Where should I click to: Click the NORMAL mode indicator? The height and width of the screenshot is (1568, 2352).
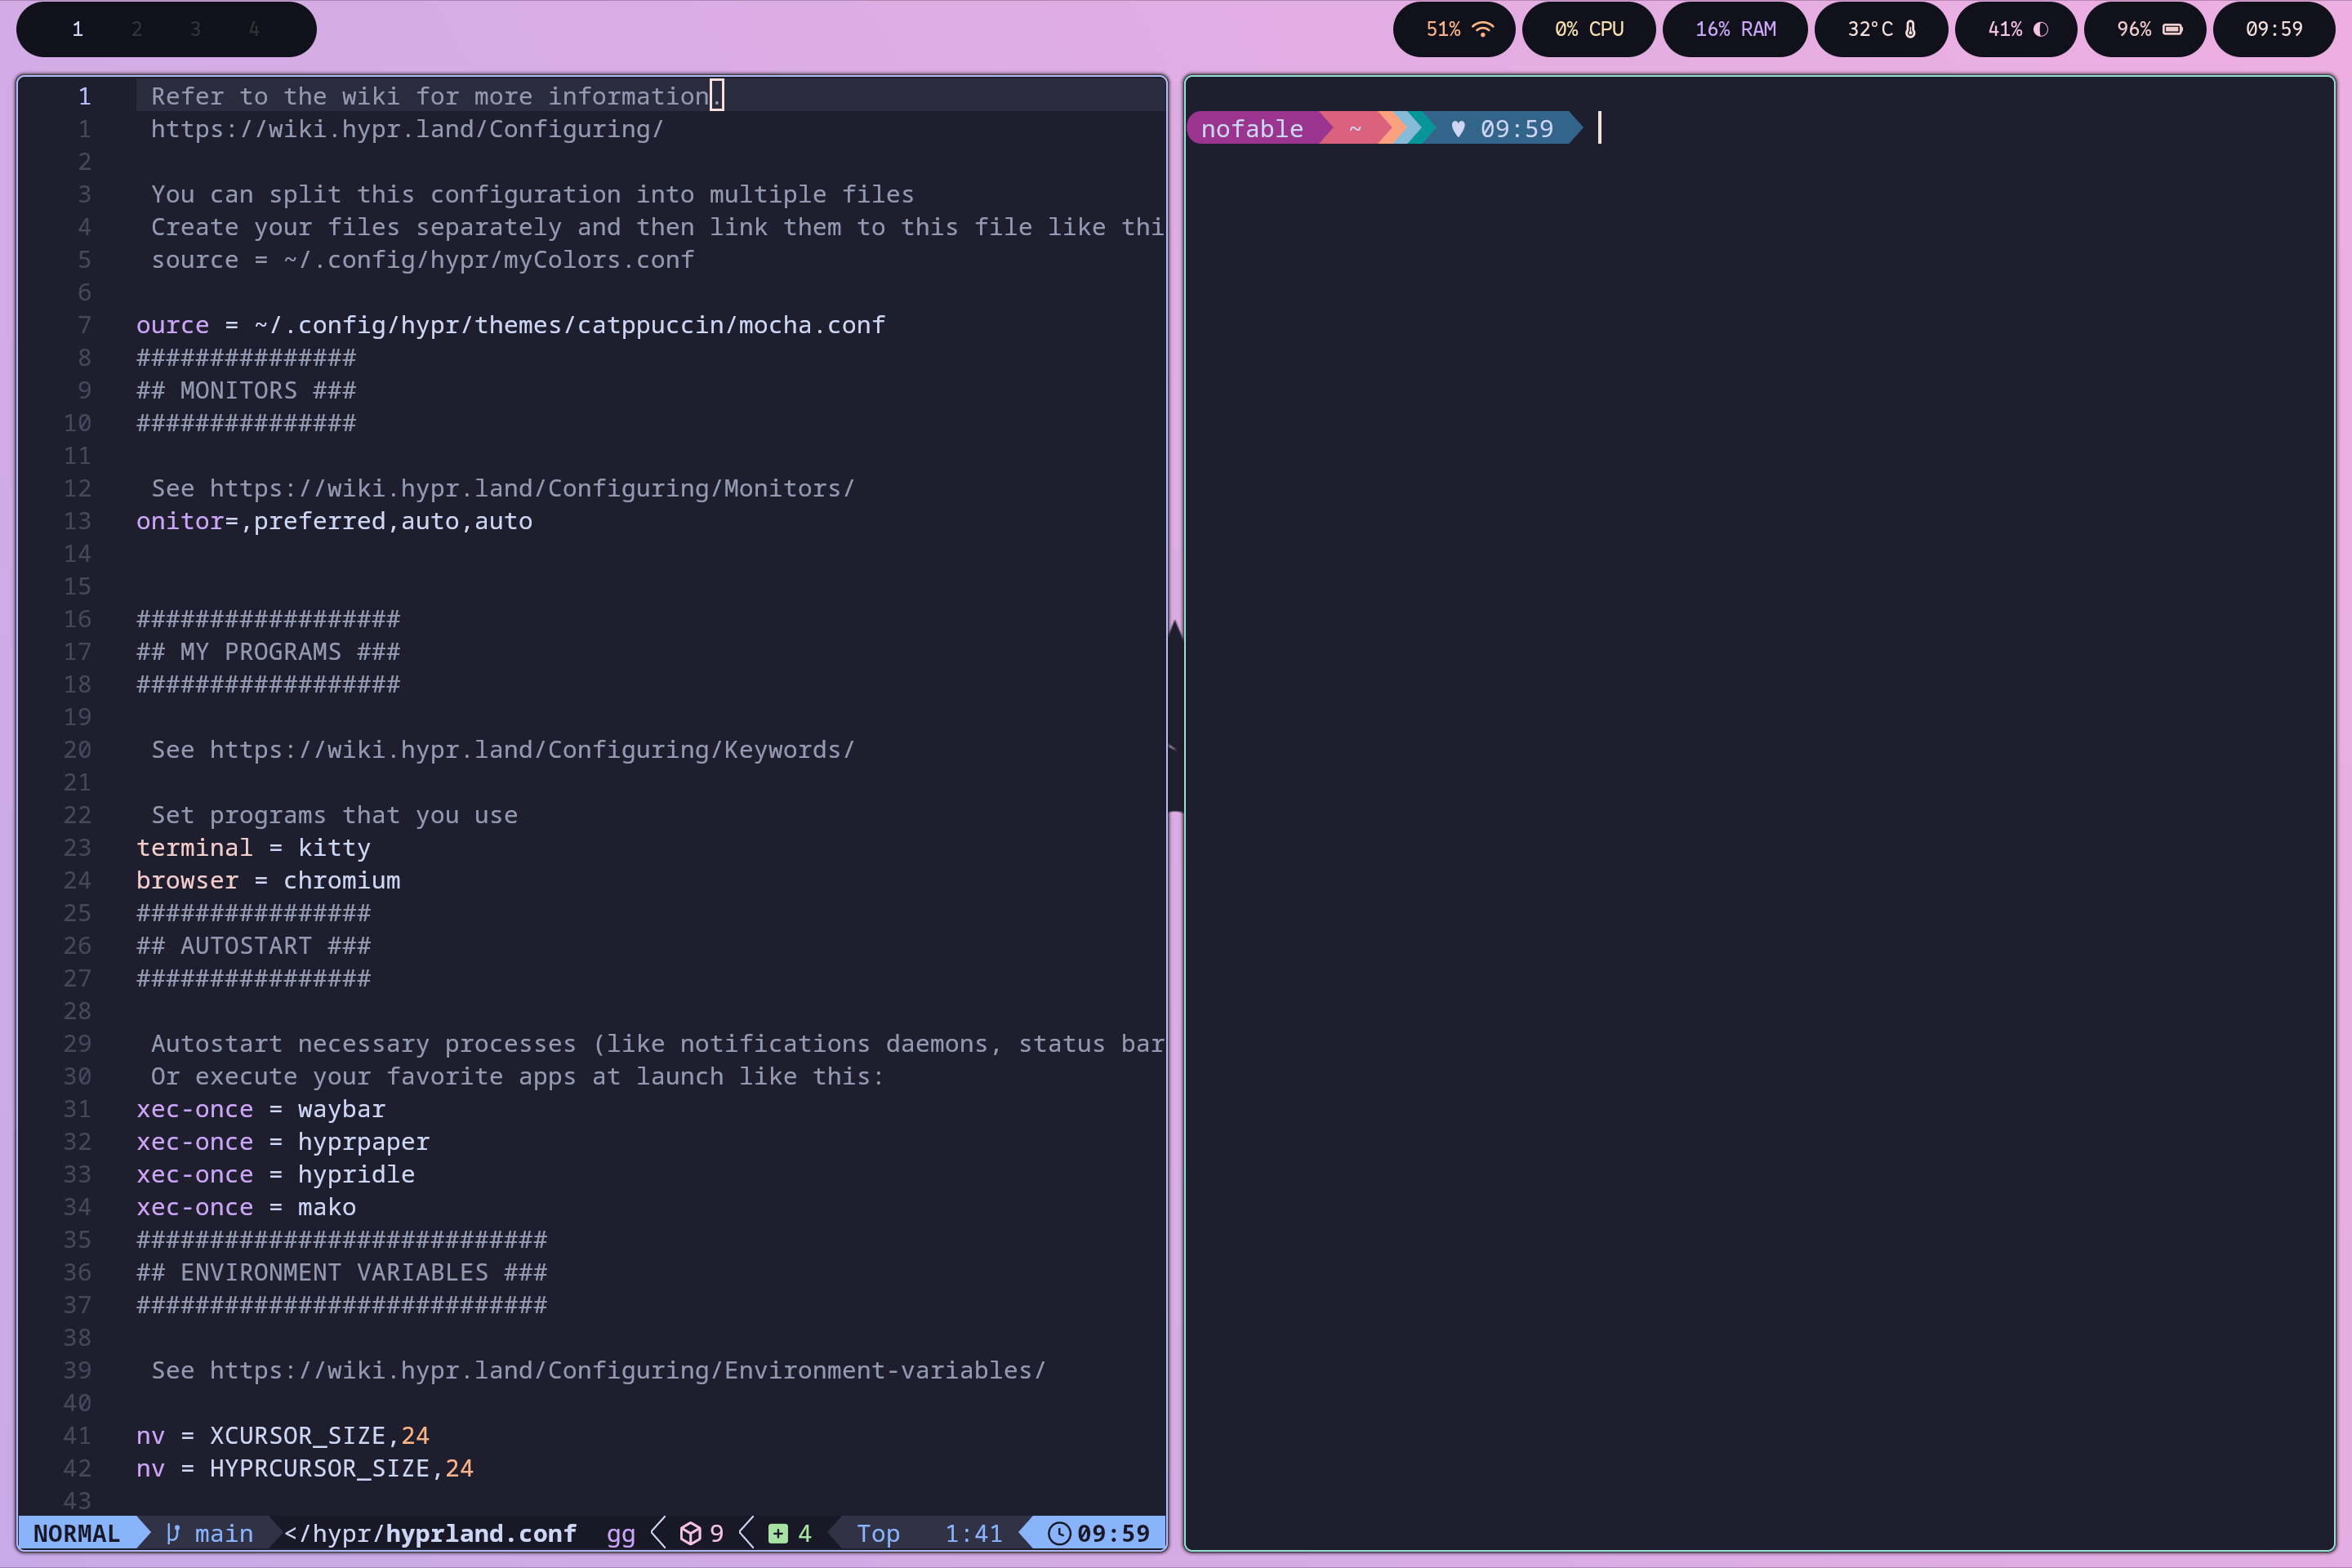click(x=76, y=1533)
